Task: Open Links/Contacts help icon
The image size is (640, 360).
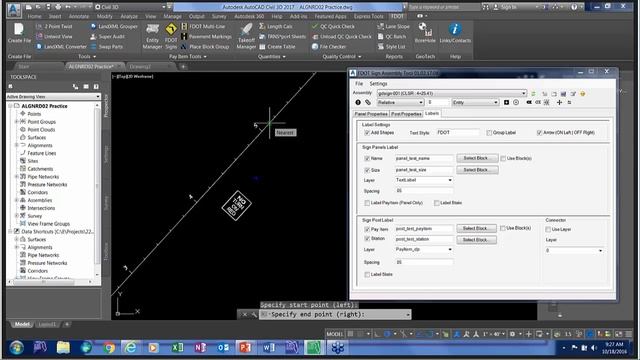Action: click(455, 33)
